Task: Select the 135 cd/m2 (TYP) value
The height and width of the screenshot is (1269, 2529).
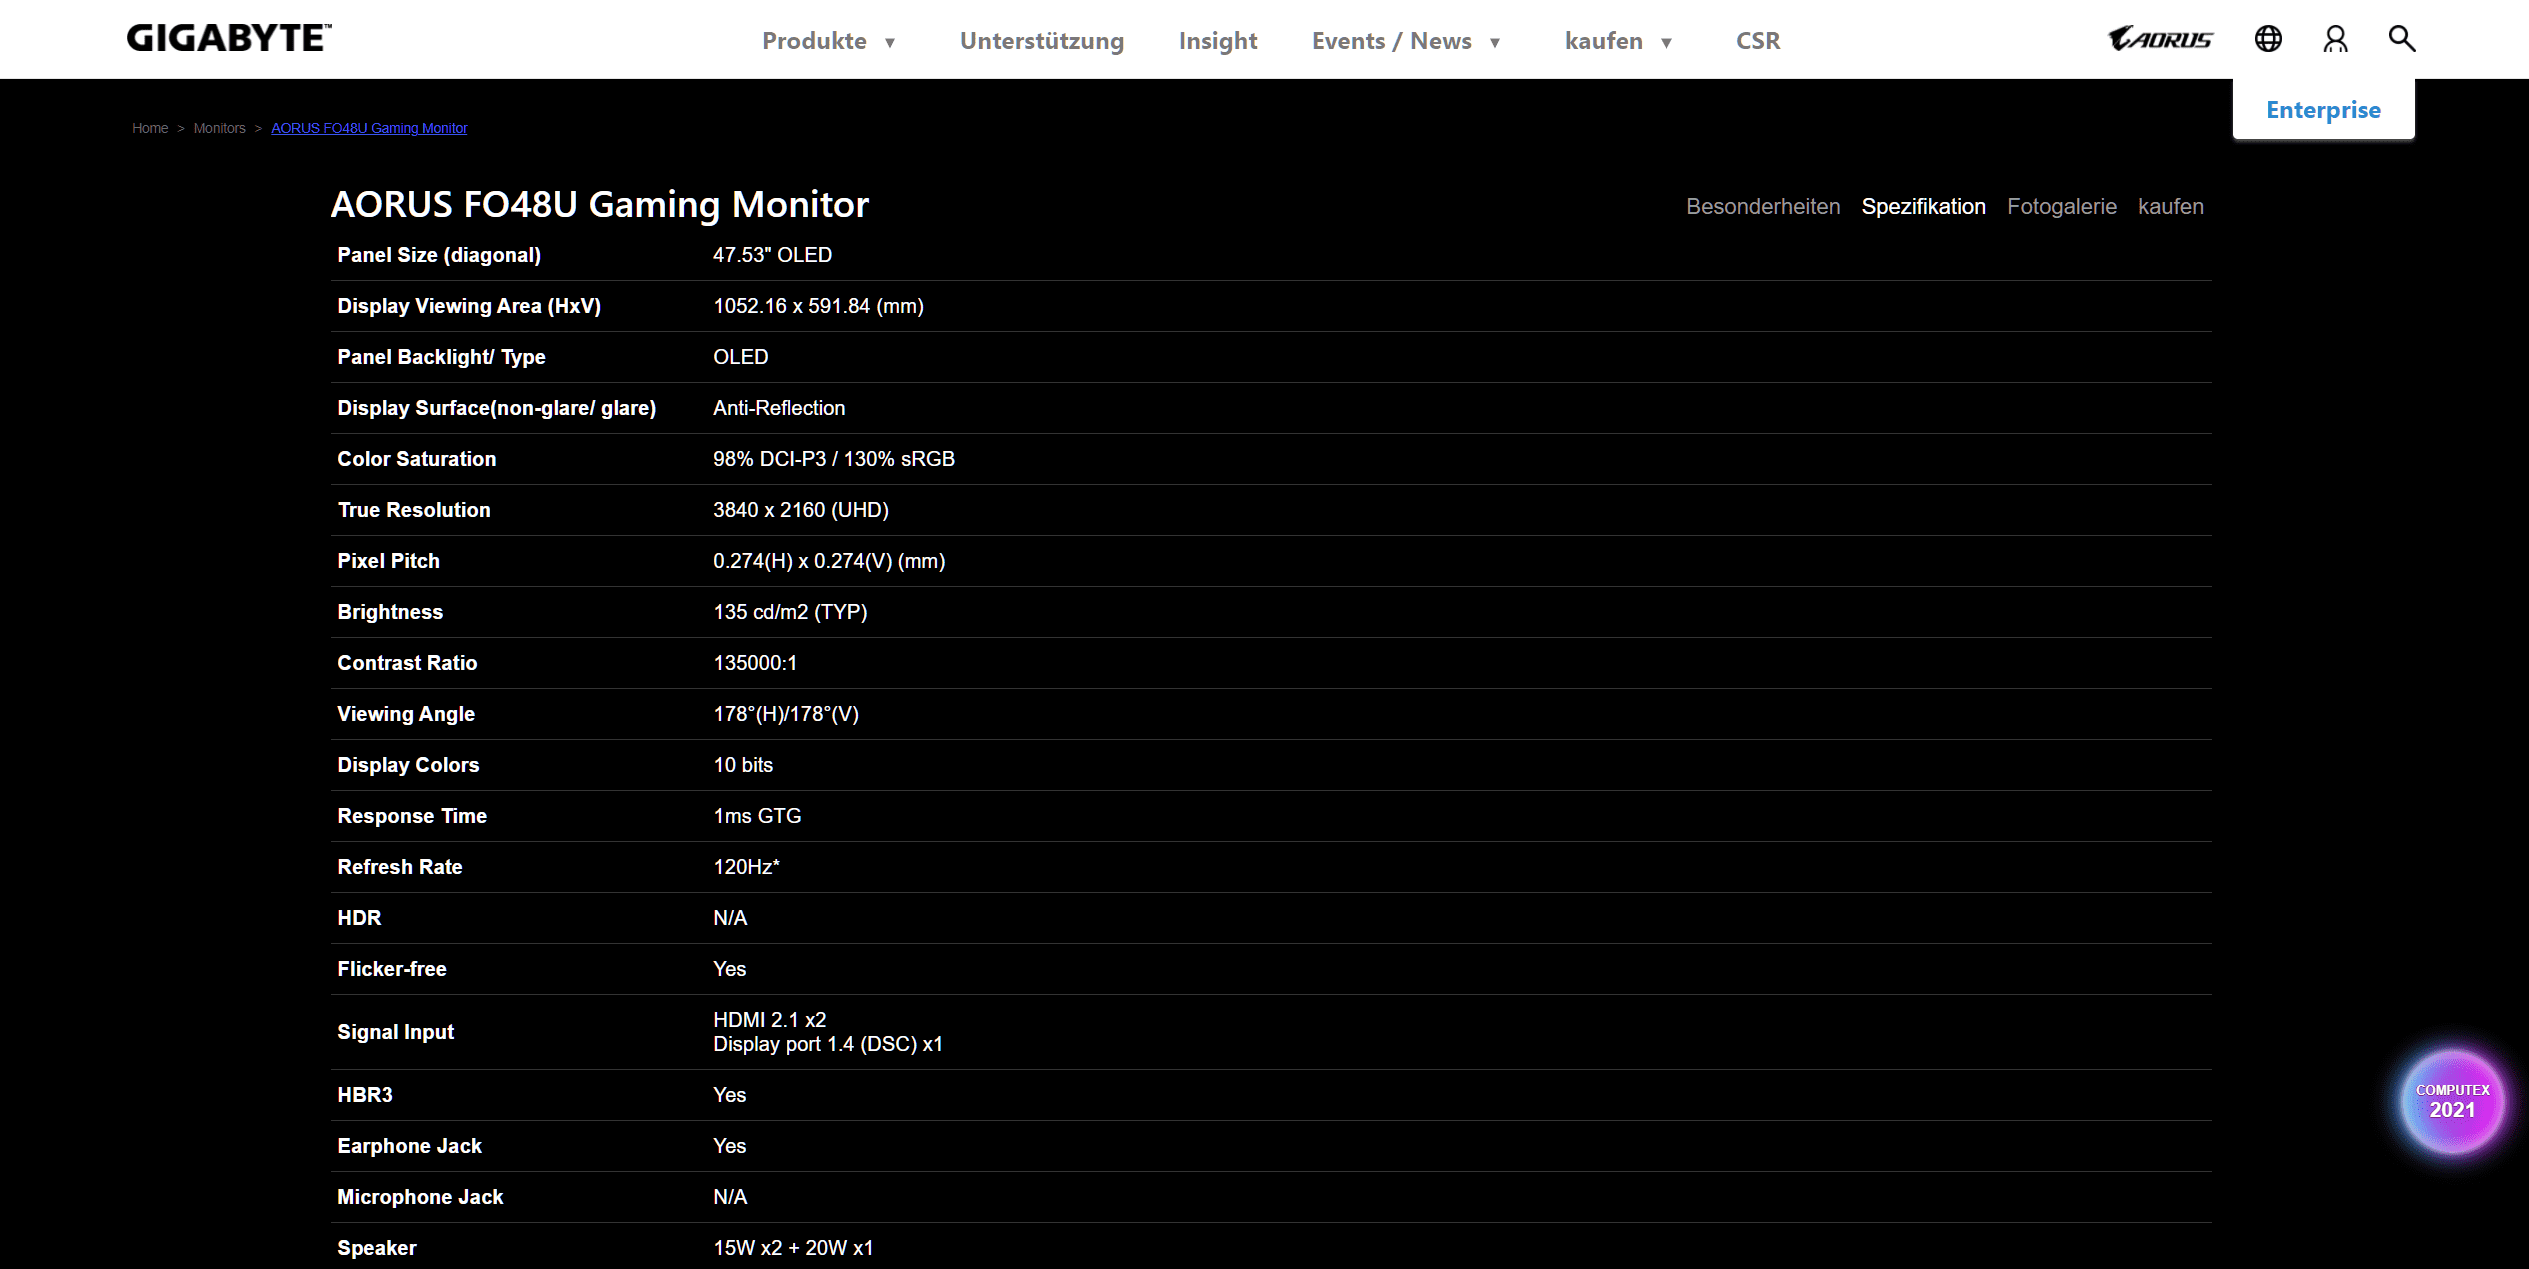Action: click(790, 612)
